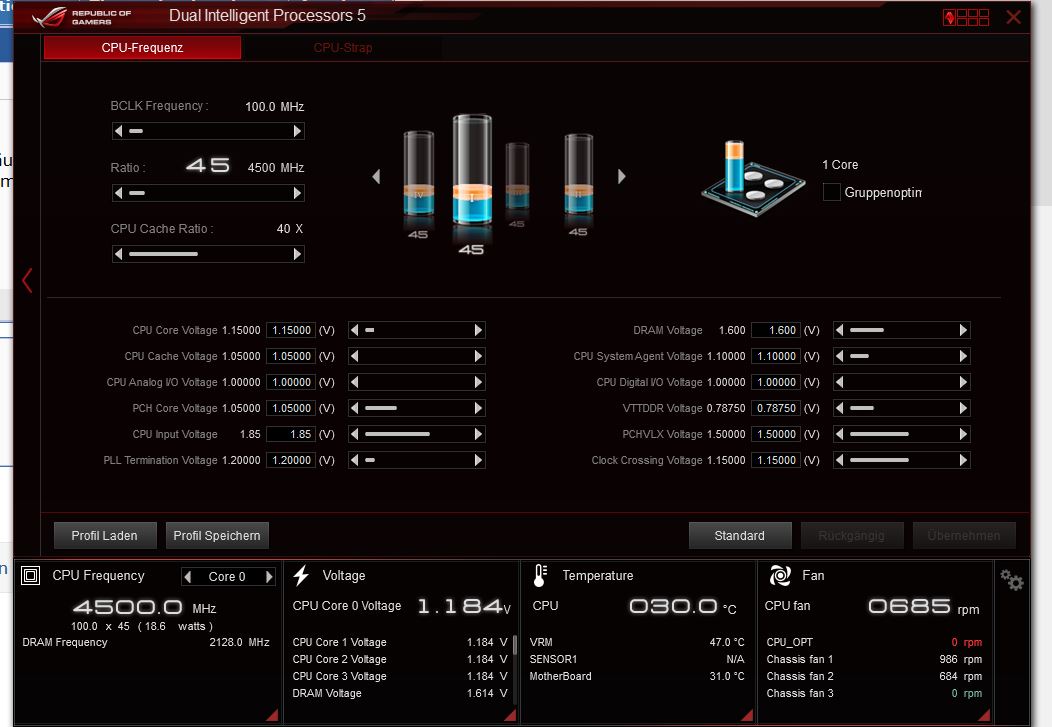Click the CPU Input Voltage slider track
The image size is (1052, 727).
coord(417,434)
